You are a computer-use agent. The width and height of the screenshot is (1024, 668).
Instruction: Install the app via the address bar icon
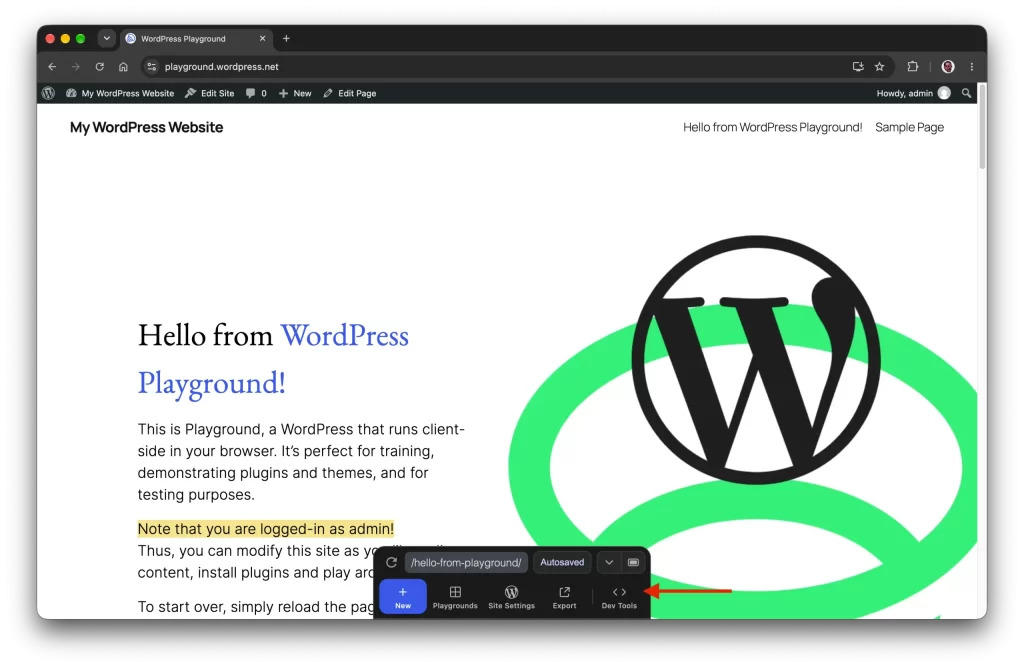coord(857,67)
